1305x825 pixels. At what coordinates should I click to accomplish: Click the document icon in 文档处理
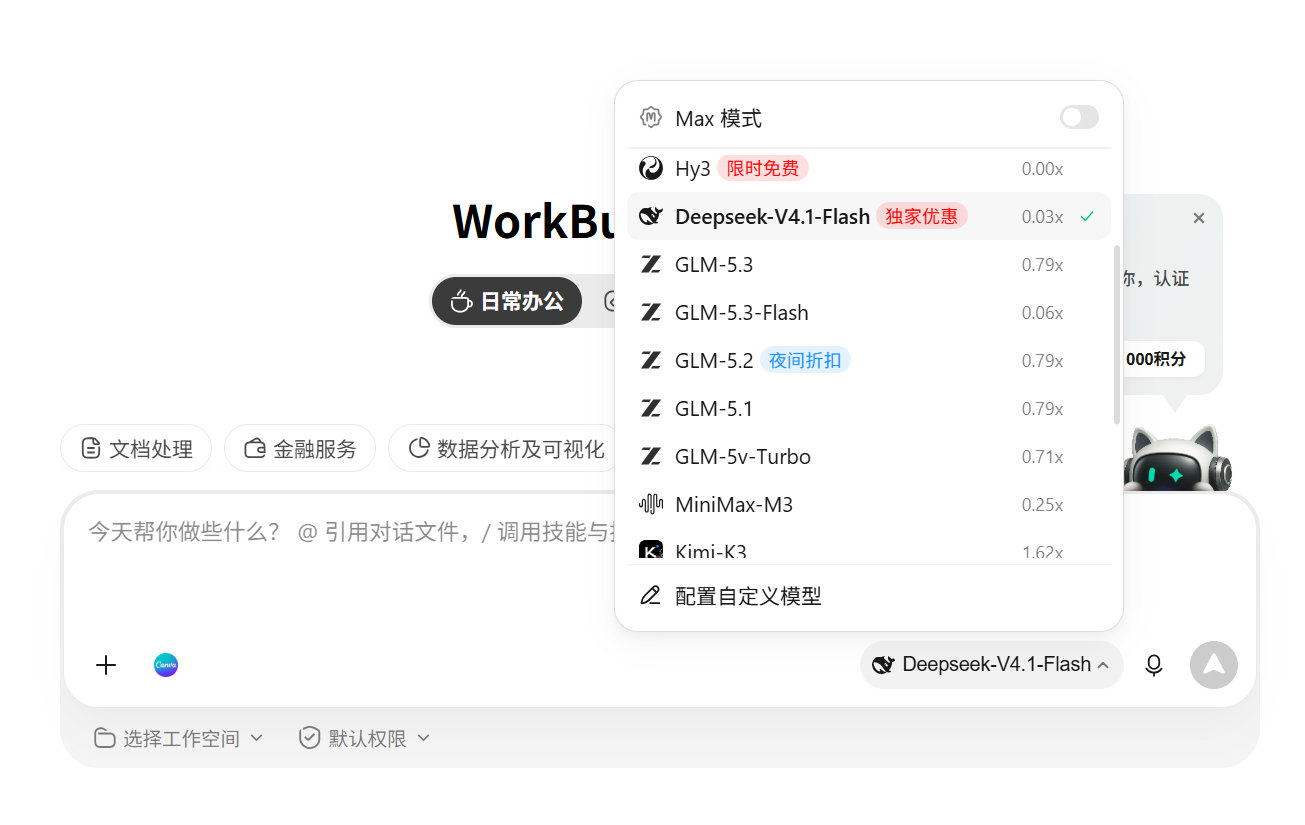91,448
